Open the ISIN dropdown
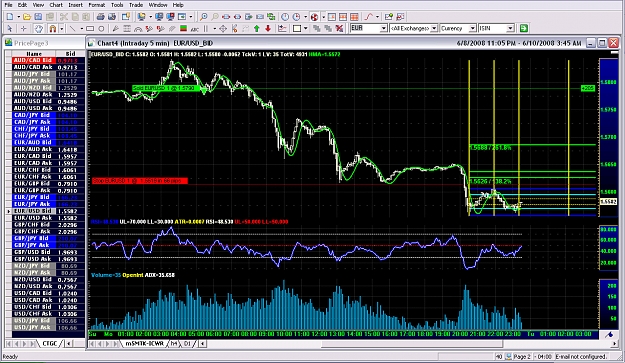This screenshot has height=363, width=625. pyautogui.click(x=510, y=28)
